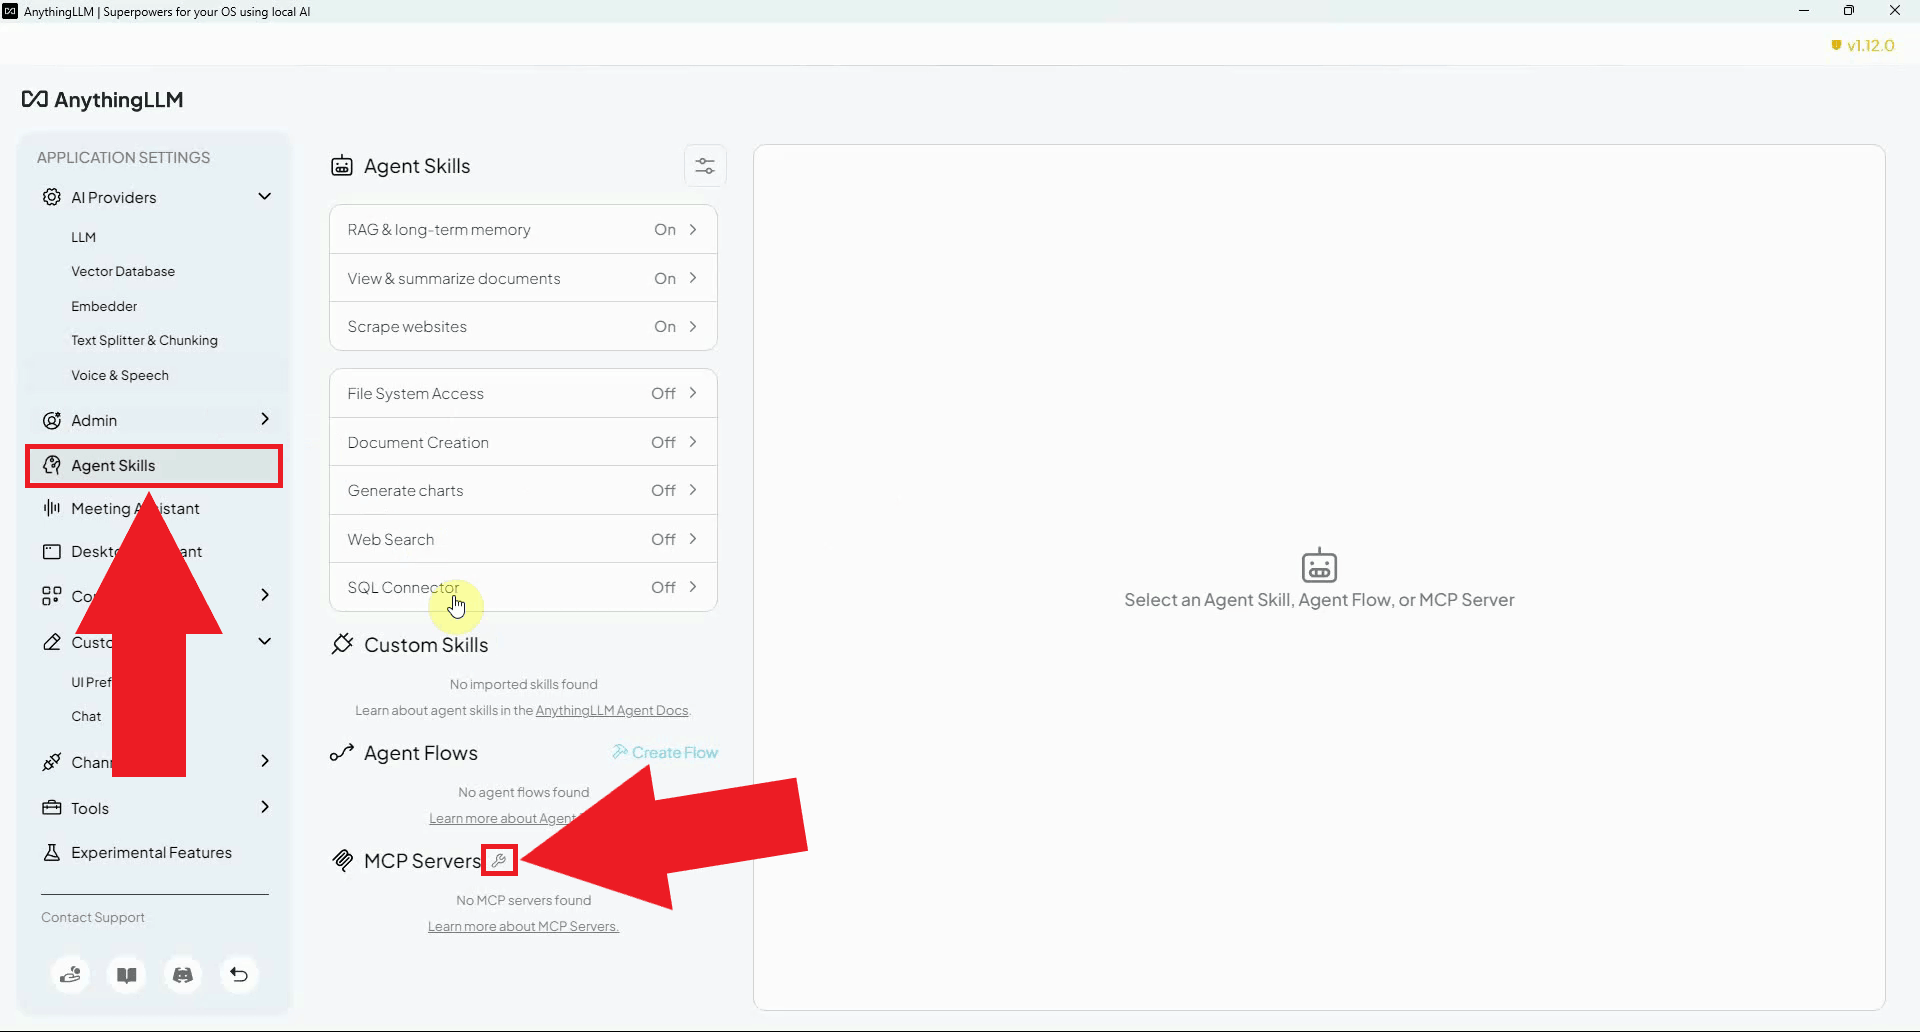Screen dimensions: 1920x1032
Task: Open SQL Connector skill row
Action: (x=523, y=587)
